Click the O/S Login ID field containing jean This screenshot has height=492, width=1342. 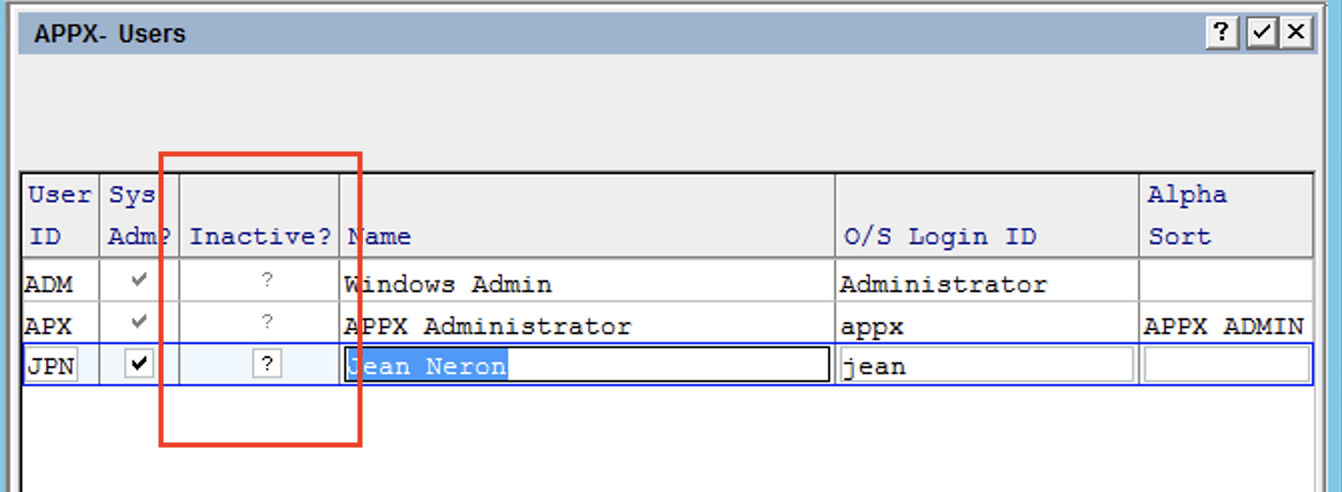[x=986, y=365]
